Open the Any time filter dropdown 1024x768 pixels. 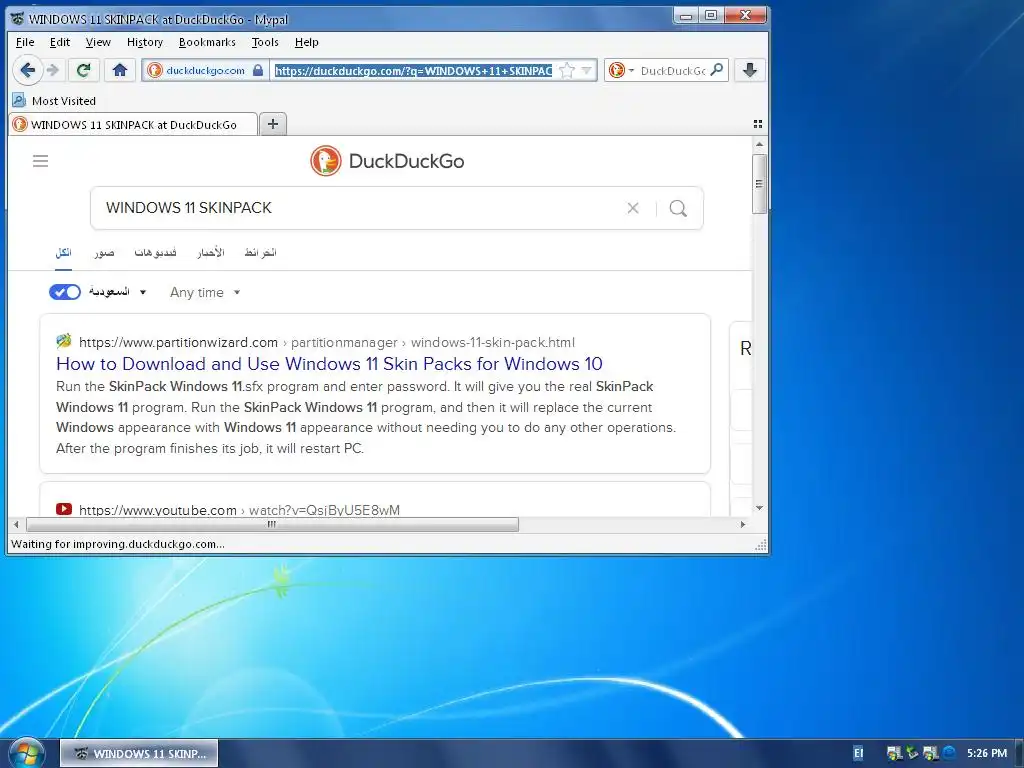pos(205,292)
